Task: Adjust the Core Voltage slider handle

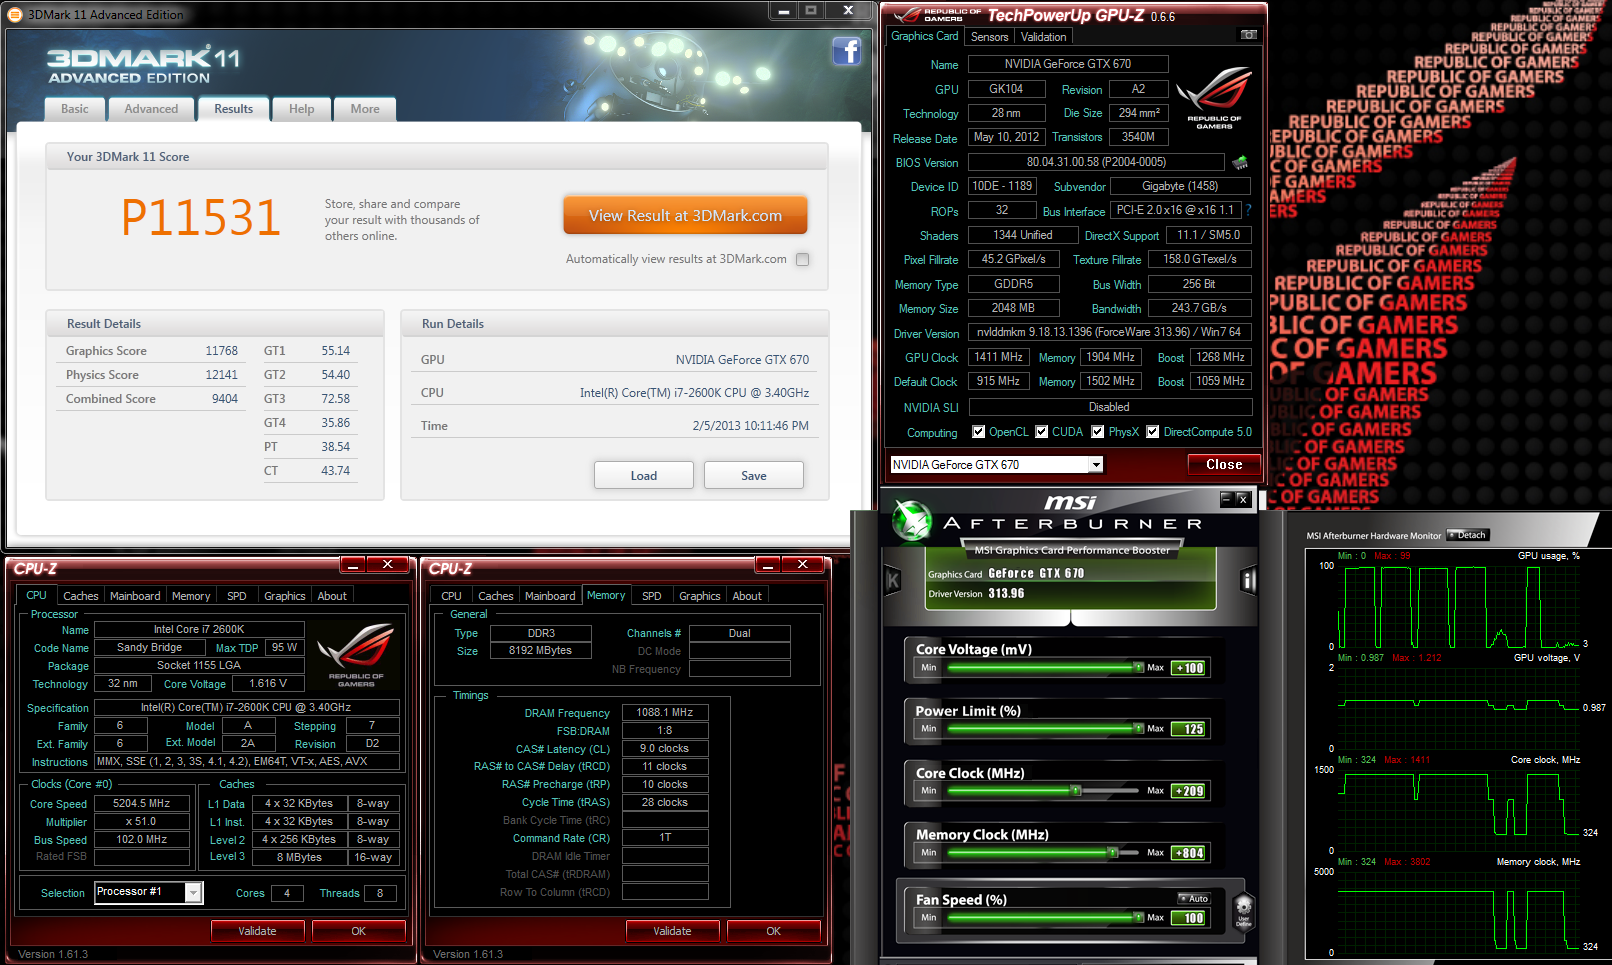Action: tap(1139, 668)
